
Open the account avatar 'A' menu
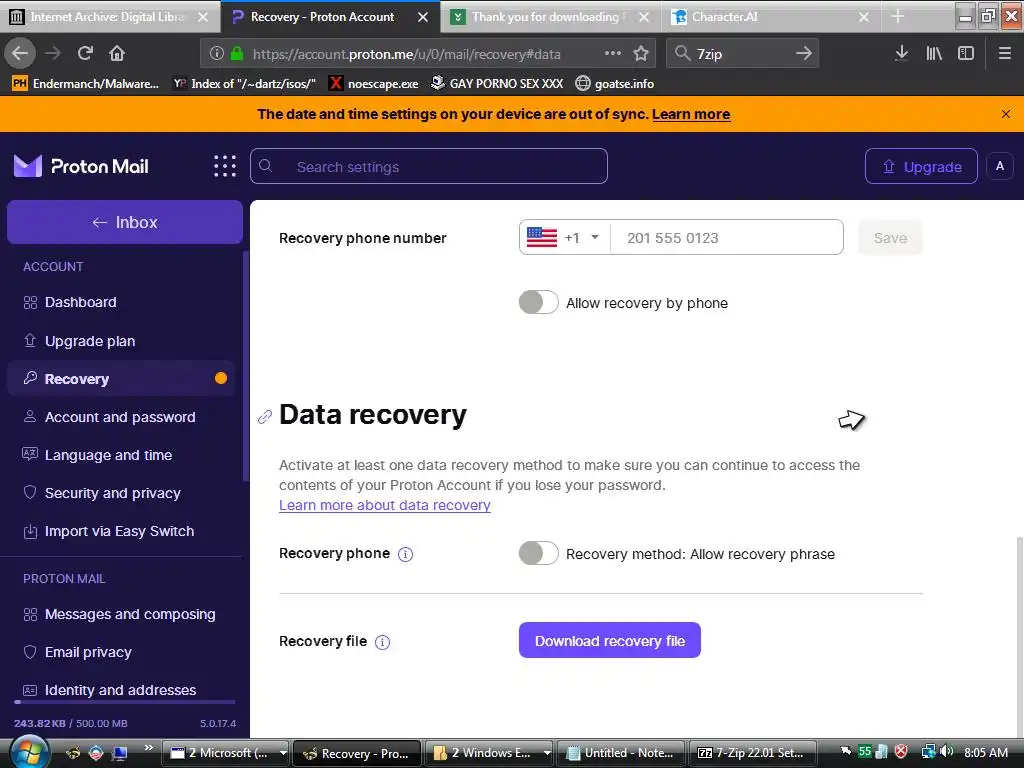pos(999,166)
